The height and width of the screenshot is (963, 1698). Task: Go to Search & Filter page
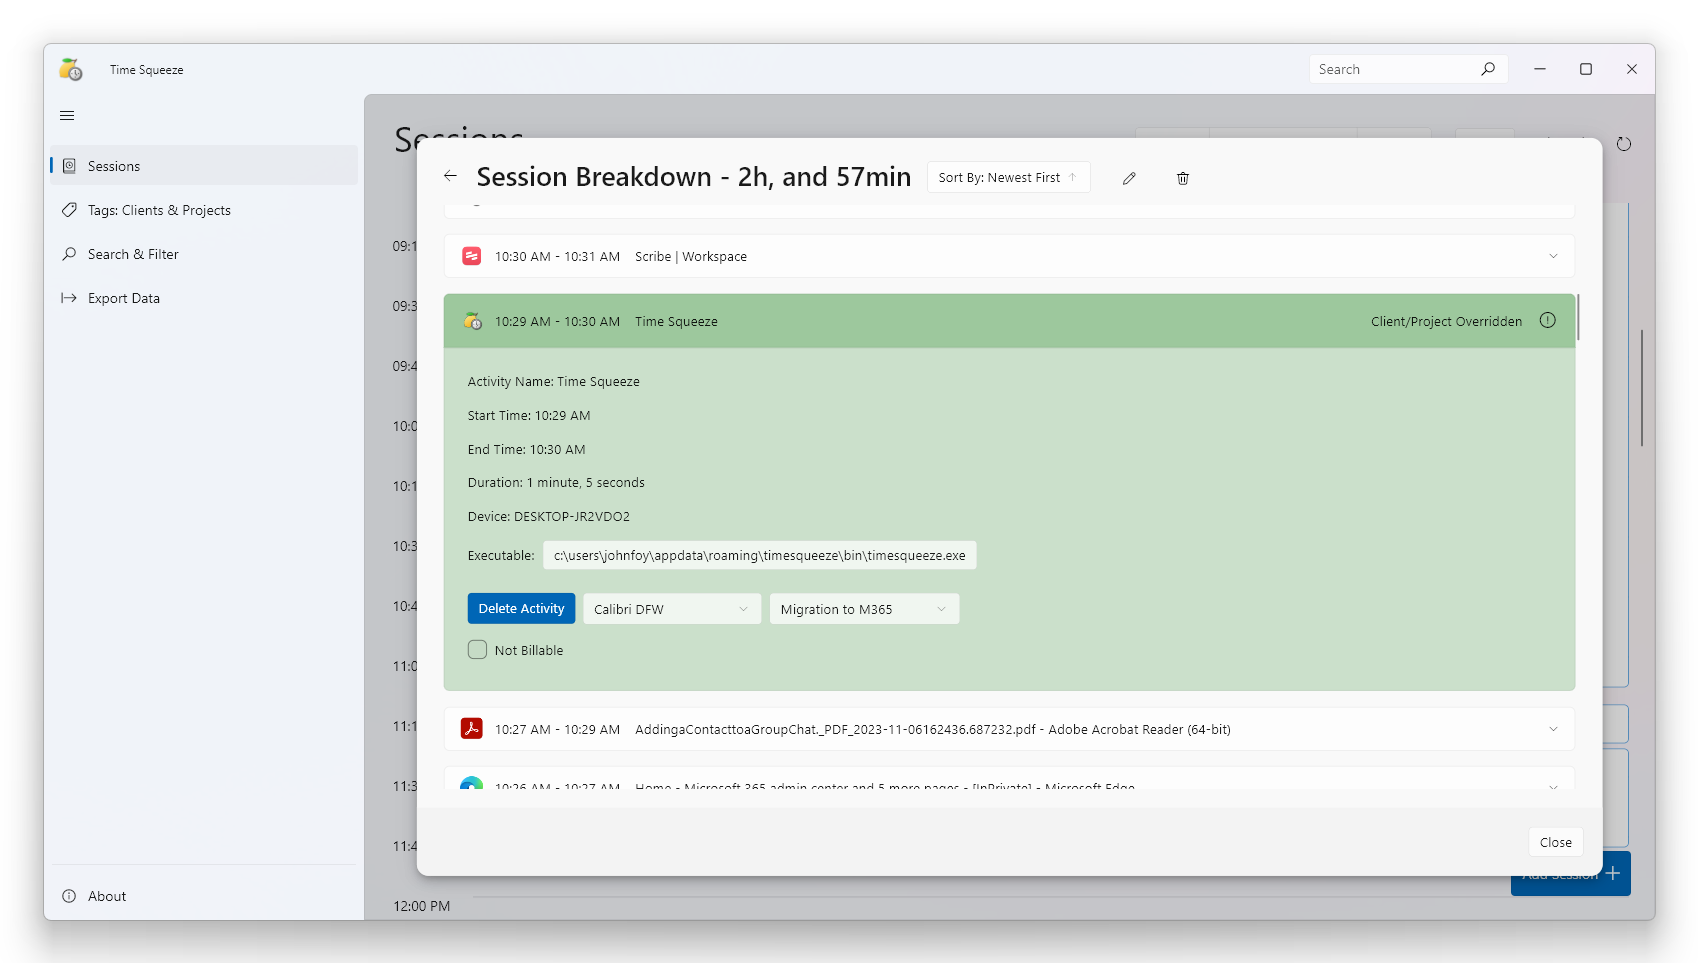coord(204,254)
